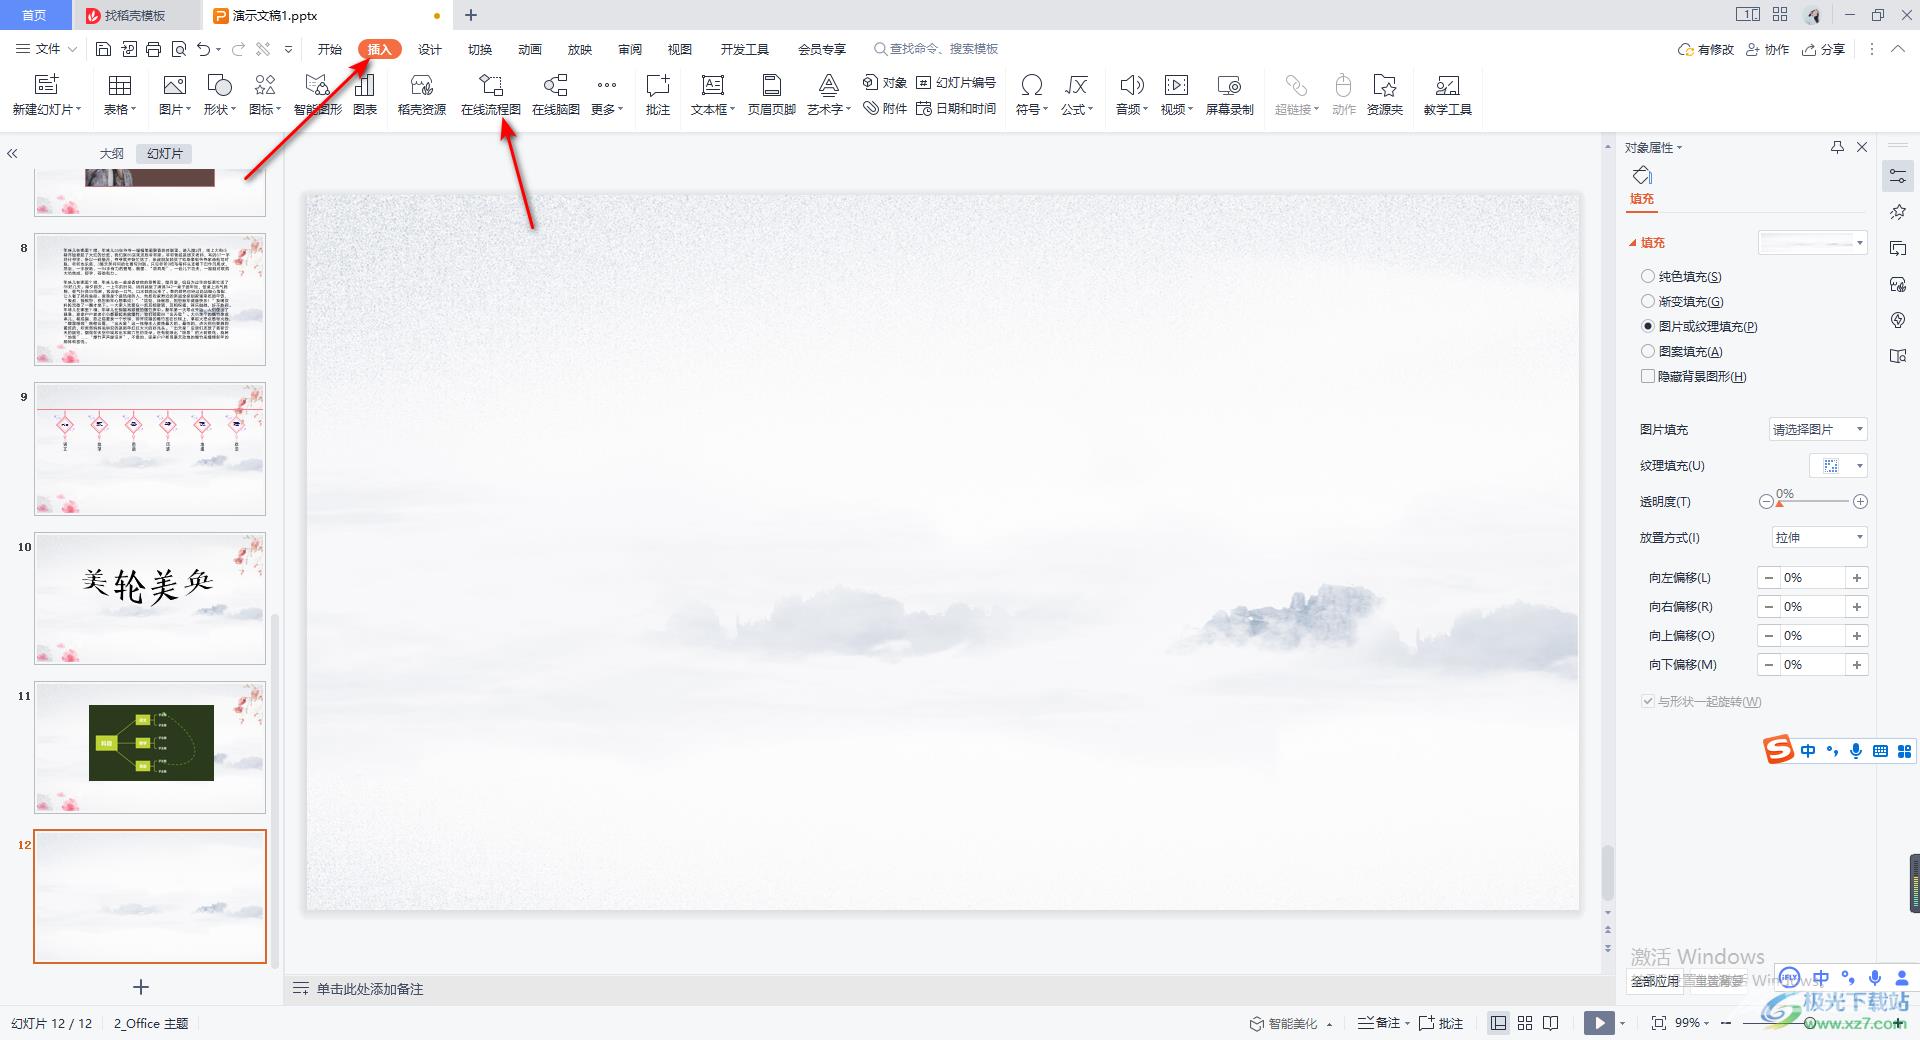Click the save icon in quick toolbar
Viewport: 1920px width, 1040px height.
[x=103, y=49]
